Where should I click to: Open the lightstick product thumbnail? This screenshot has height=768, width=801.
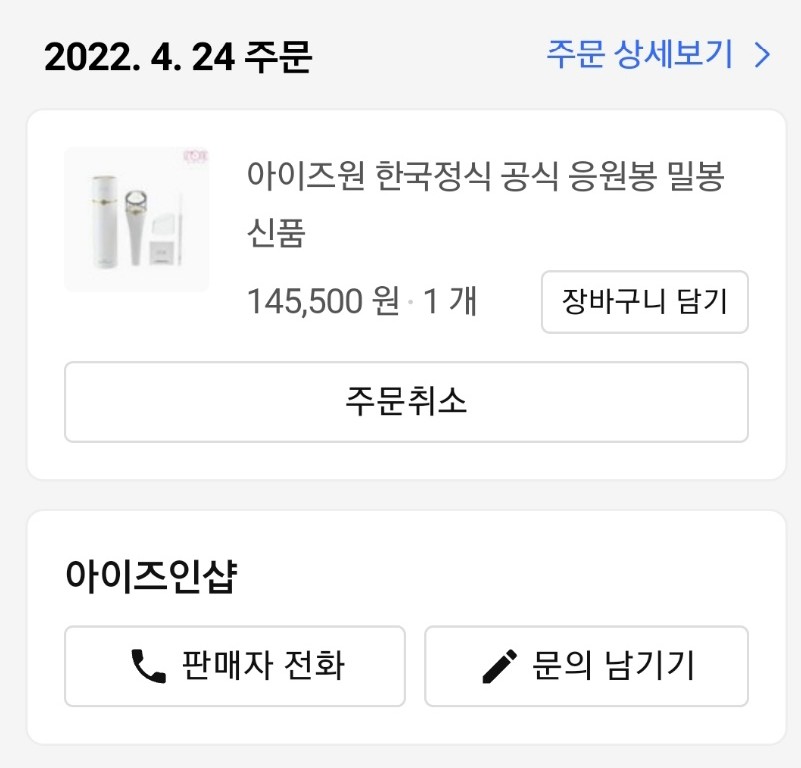(137, 219)
